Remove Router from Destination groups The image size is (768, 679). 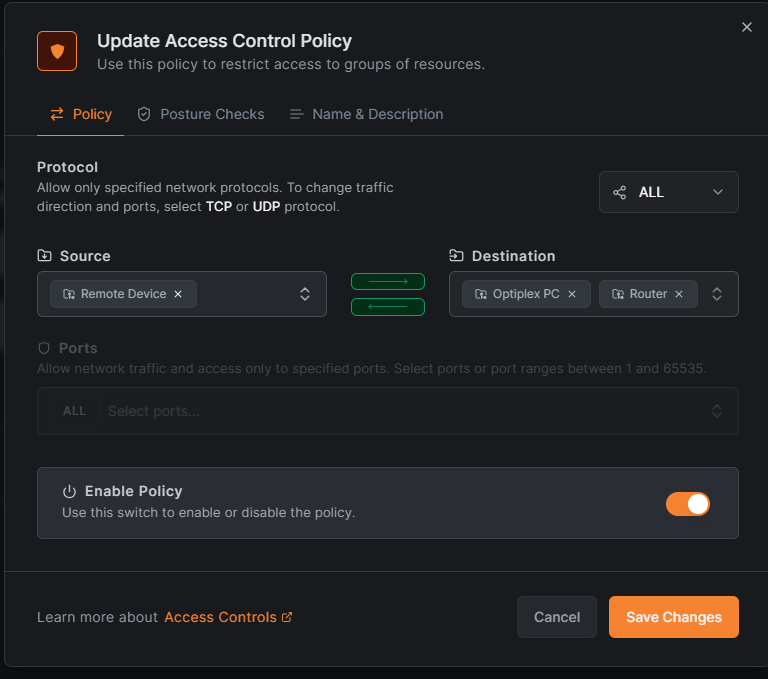point(679,294)
